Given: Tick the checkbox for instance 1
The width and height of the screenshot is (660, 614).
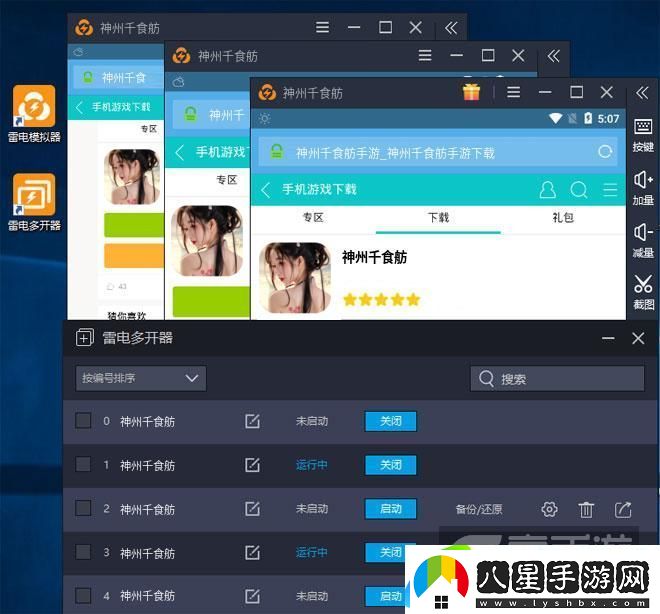Looking at the screenshot, I should point(83,464).
